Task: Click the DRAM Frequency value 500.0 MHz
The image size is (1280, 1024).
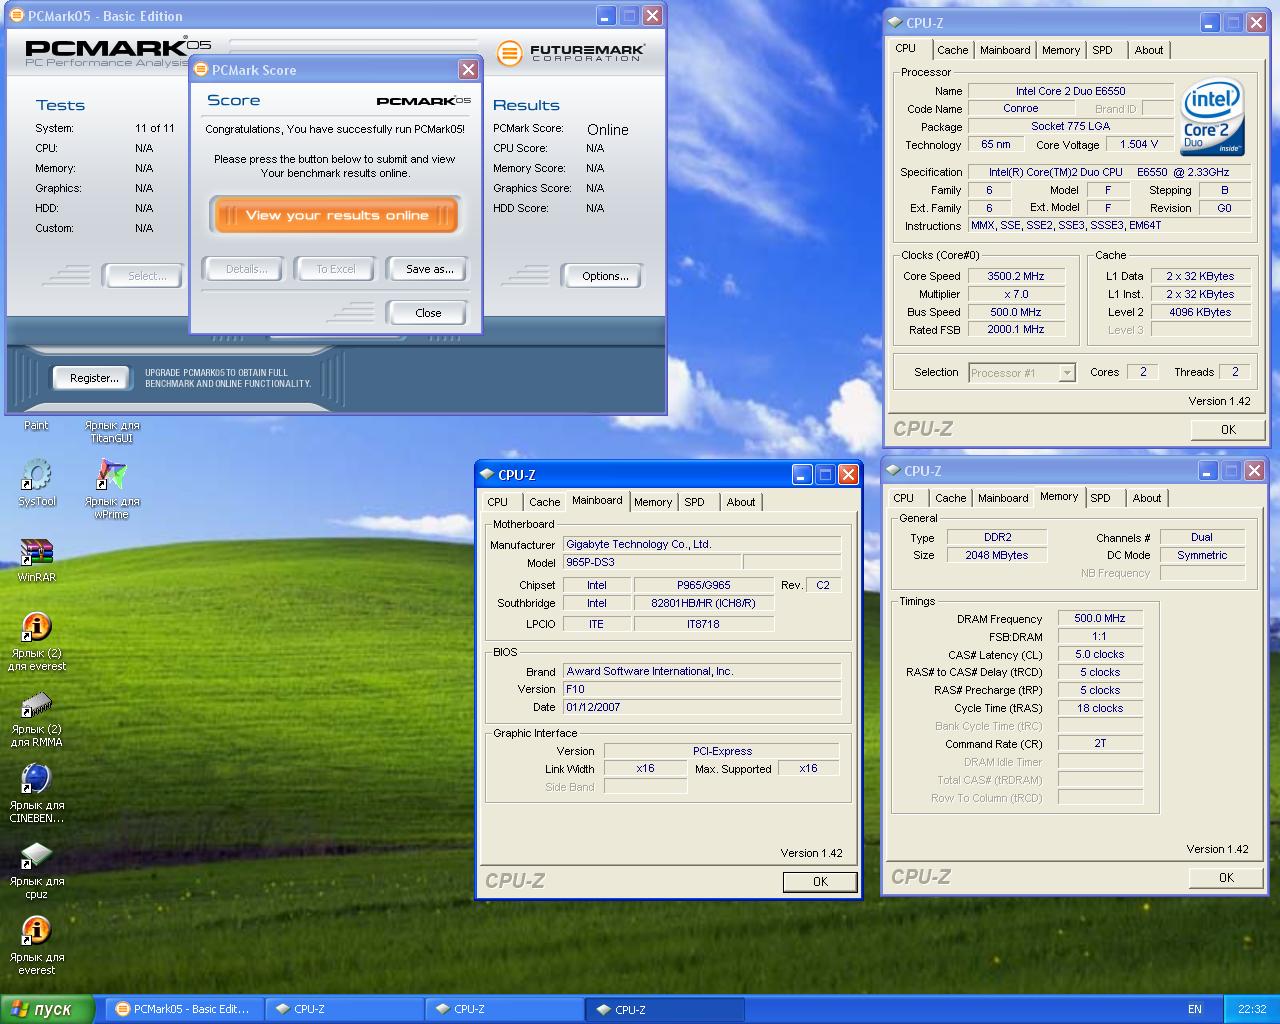Action: [1100, 619]
